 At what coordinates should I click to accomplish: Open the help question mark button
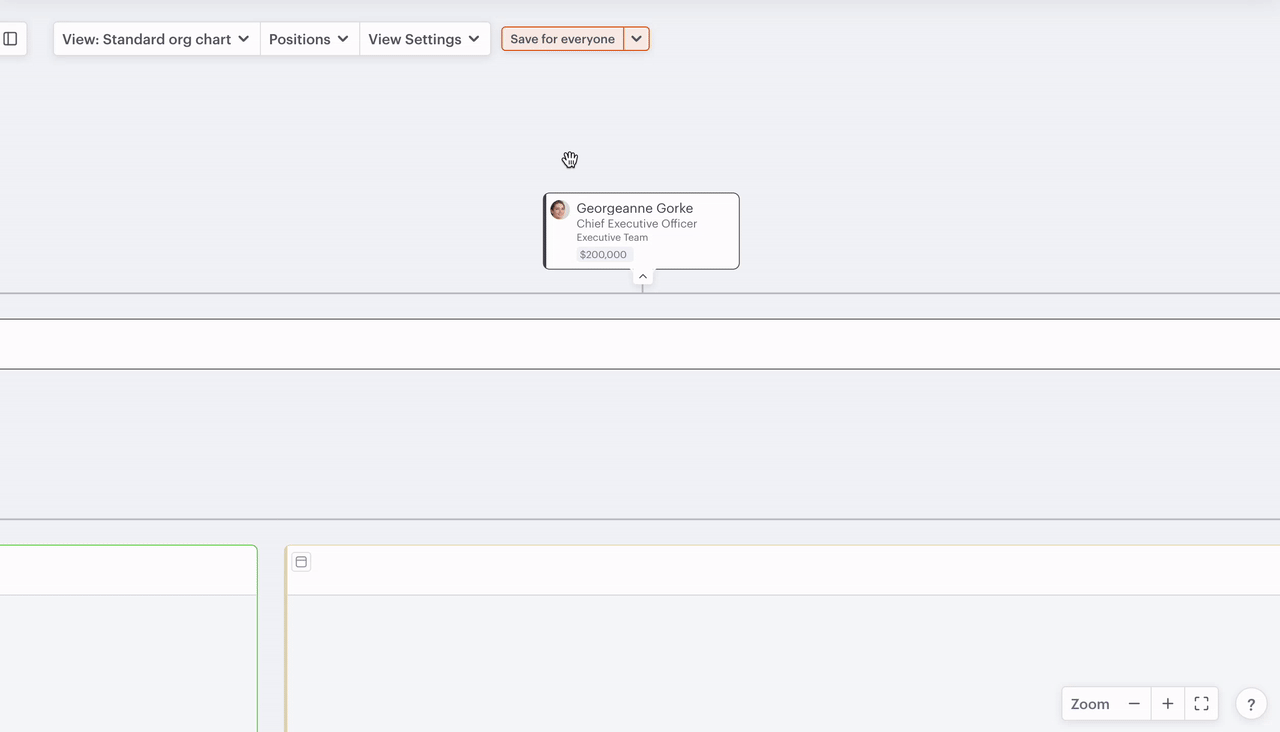click(1250, 704)
